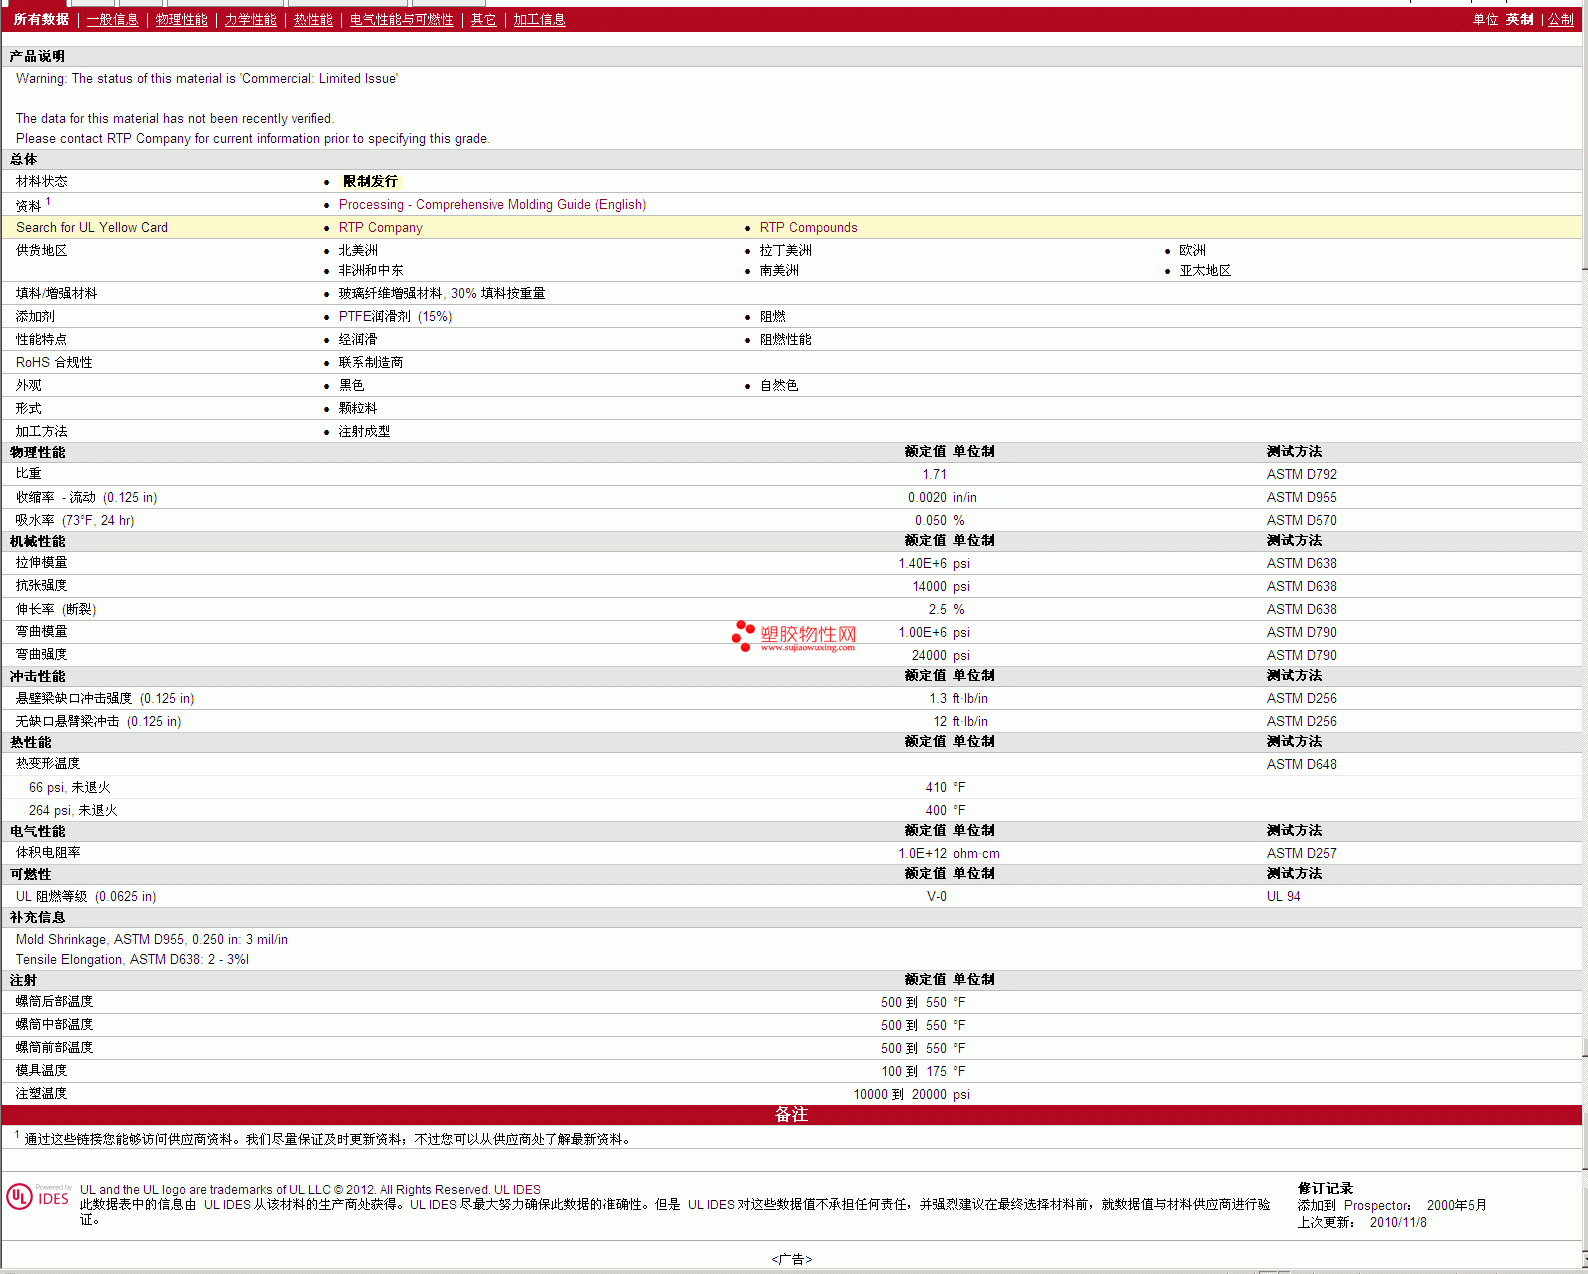This screenshot has width=1588, height=1274.
Task: Select the 66 psi 未退火 row label
Action: coord(69,788)
